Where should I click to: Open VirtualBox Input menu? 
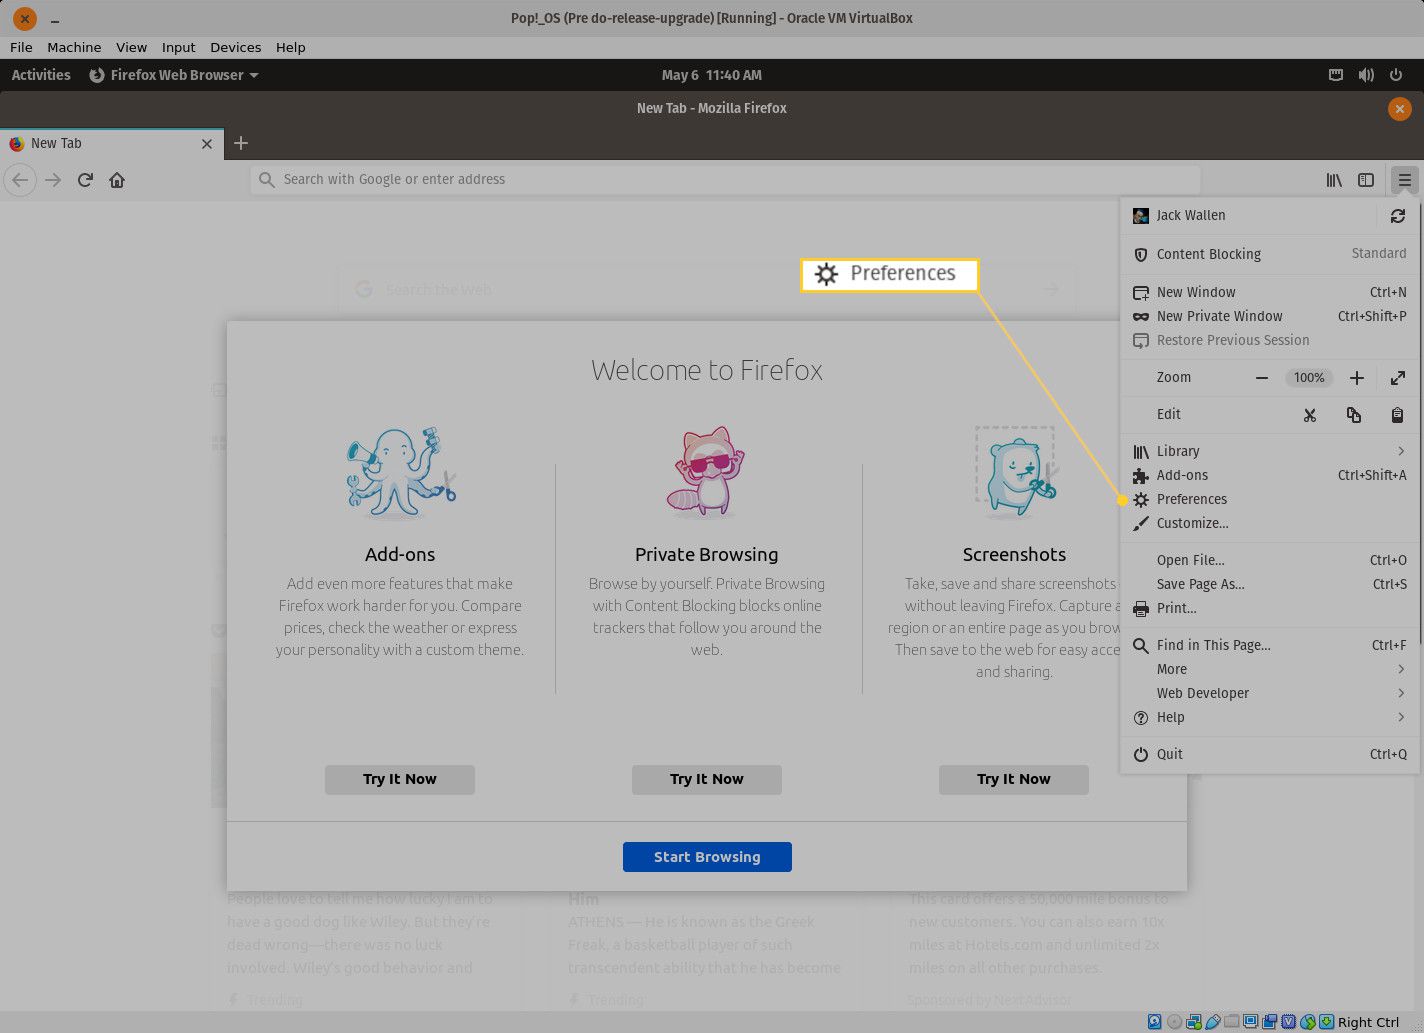[x=179, y=47]
